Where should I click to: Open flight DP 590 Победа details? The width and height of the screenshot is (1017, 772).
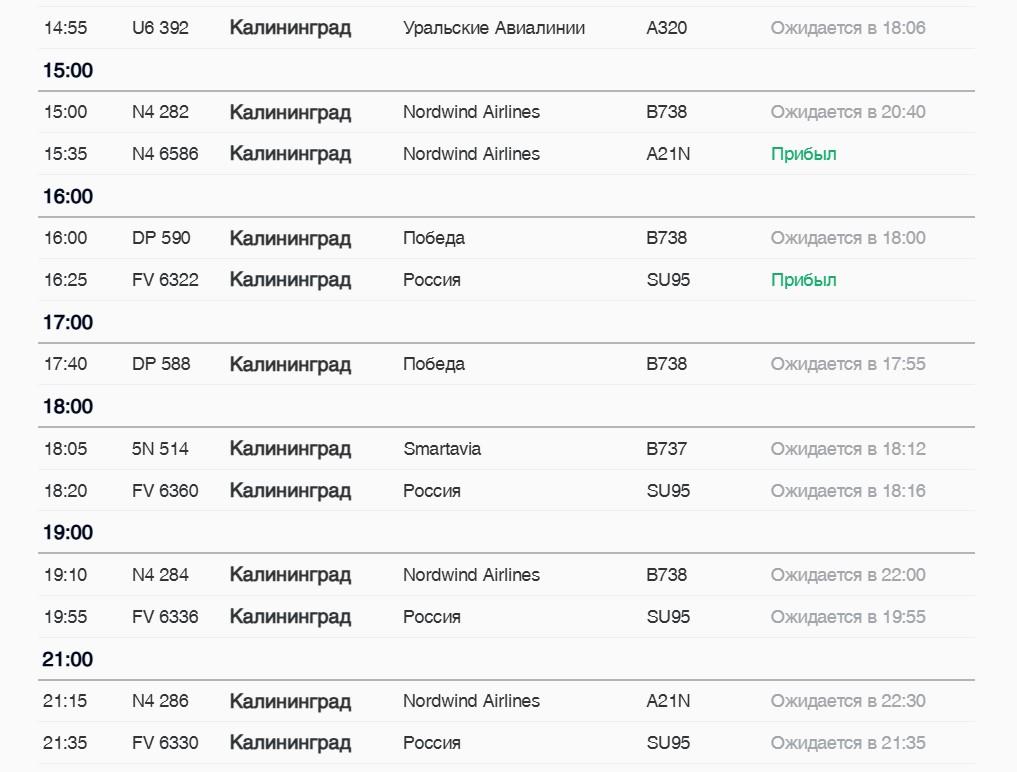506,238
